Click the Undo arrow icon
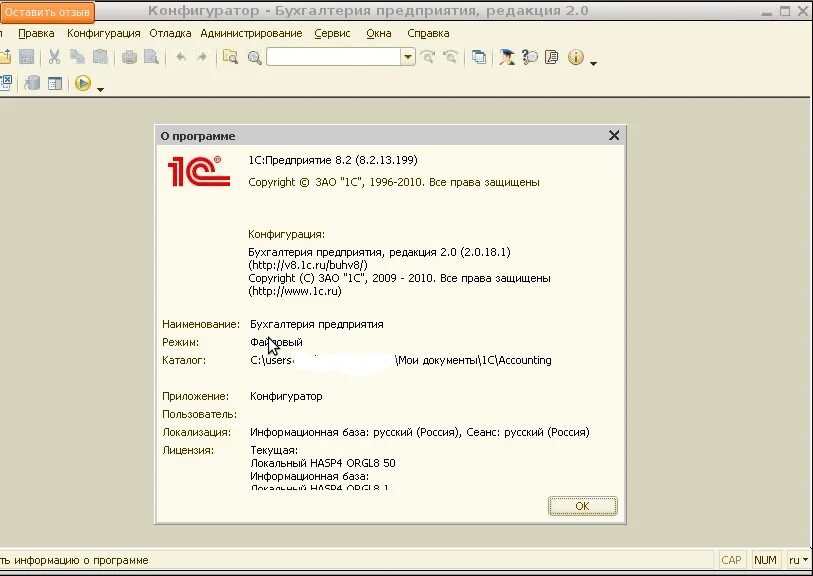813x576 pixels. coord(180,57)
